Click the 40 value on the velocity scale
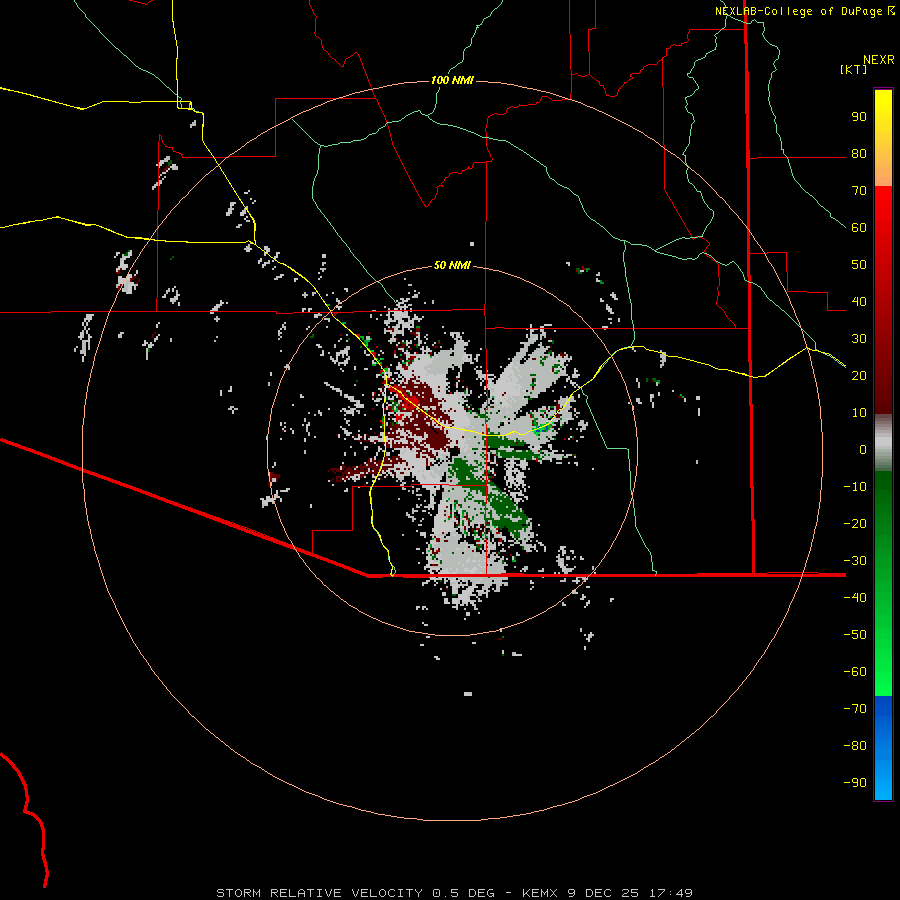Image resolution: width=900 pixels, height=900 pixels. [x=859, y=301]
